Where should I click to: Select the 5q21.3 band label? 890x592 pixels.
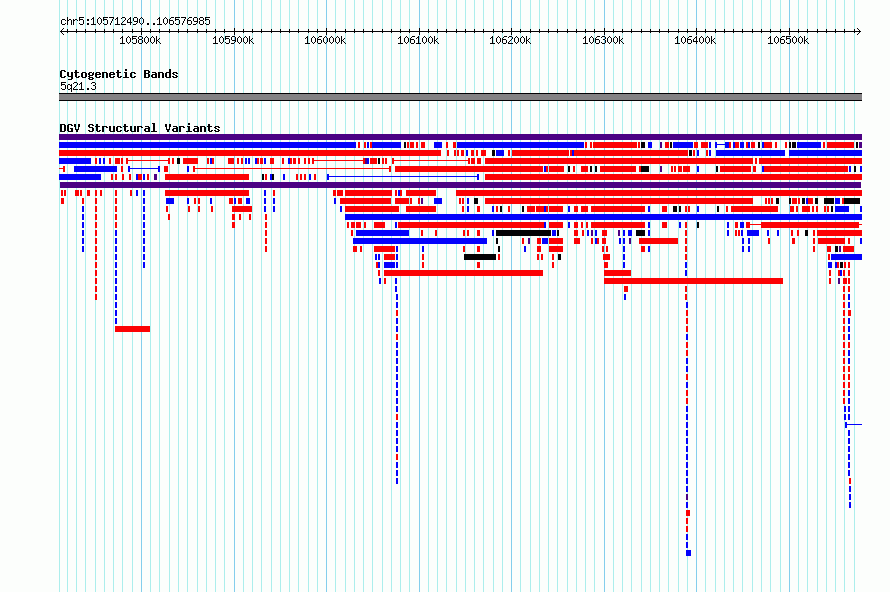click(x=78, y=86)
